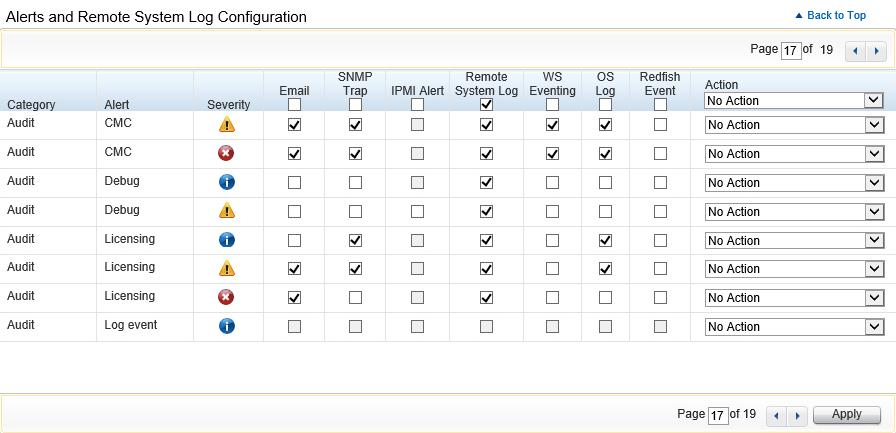This screenshot has width=896, height=433.
Task: Open the header Action dropdown
Action: click(x=793, y=101)
